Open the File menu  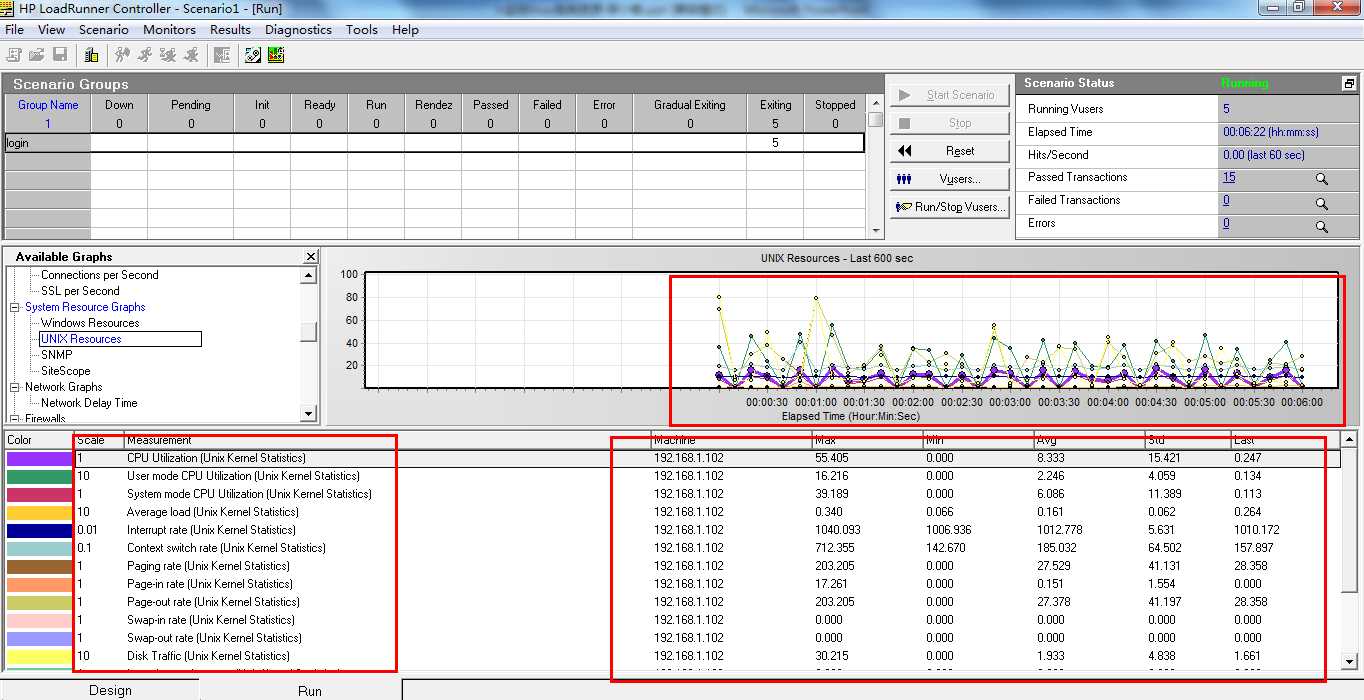[x=15, y=29]
